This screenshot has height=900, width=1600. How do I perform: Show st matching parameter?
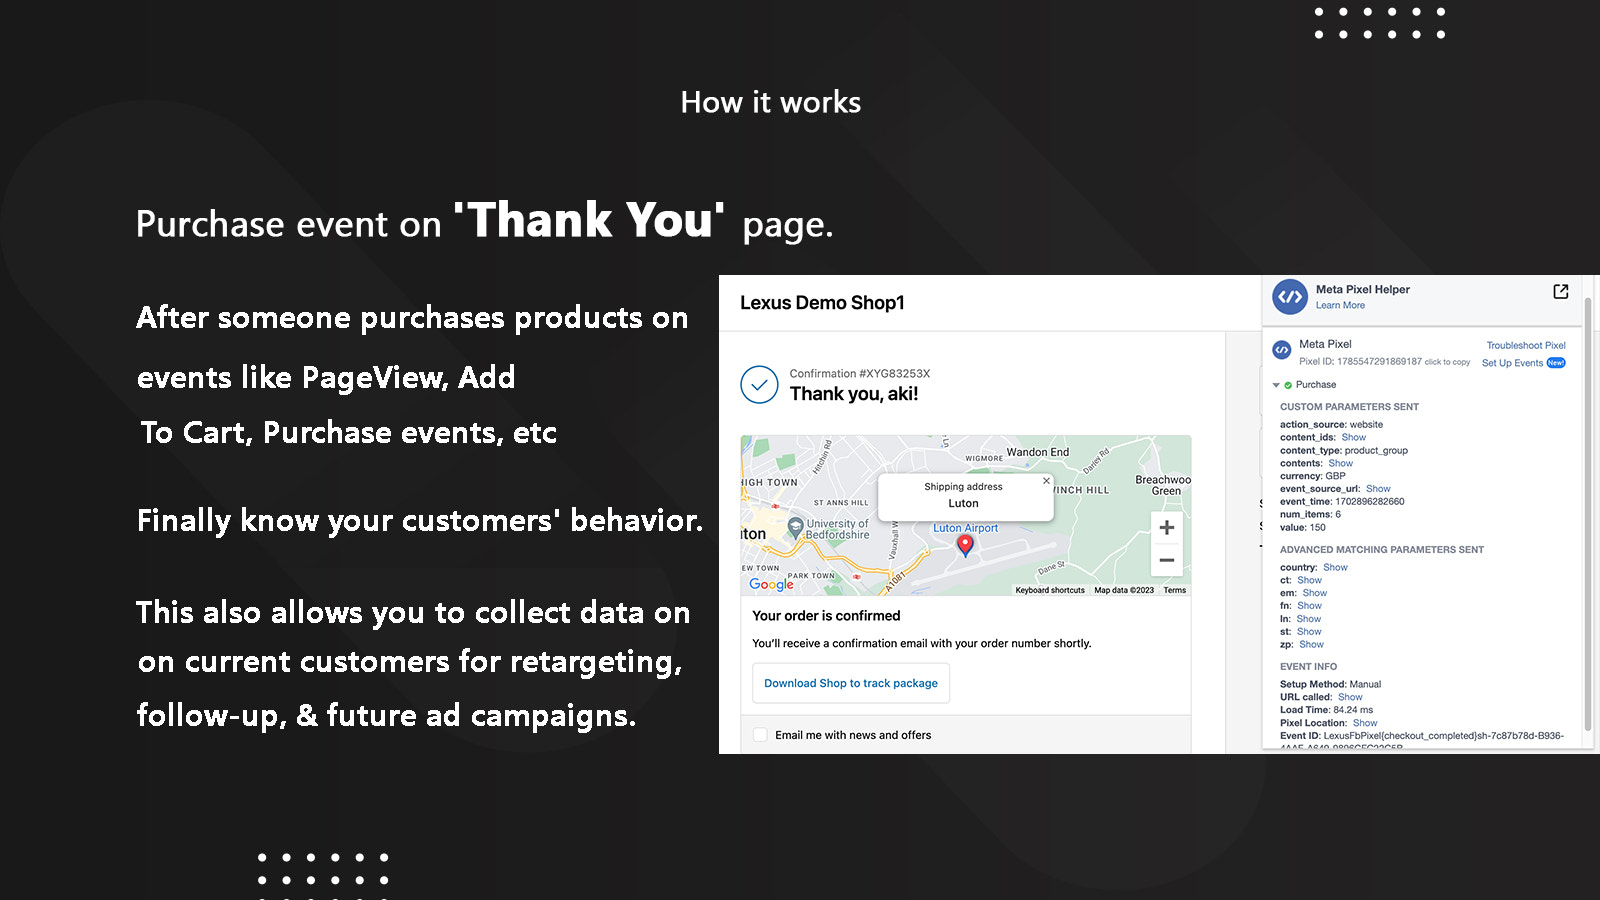click(x=1309, y=632)
